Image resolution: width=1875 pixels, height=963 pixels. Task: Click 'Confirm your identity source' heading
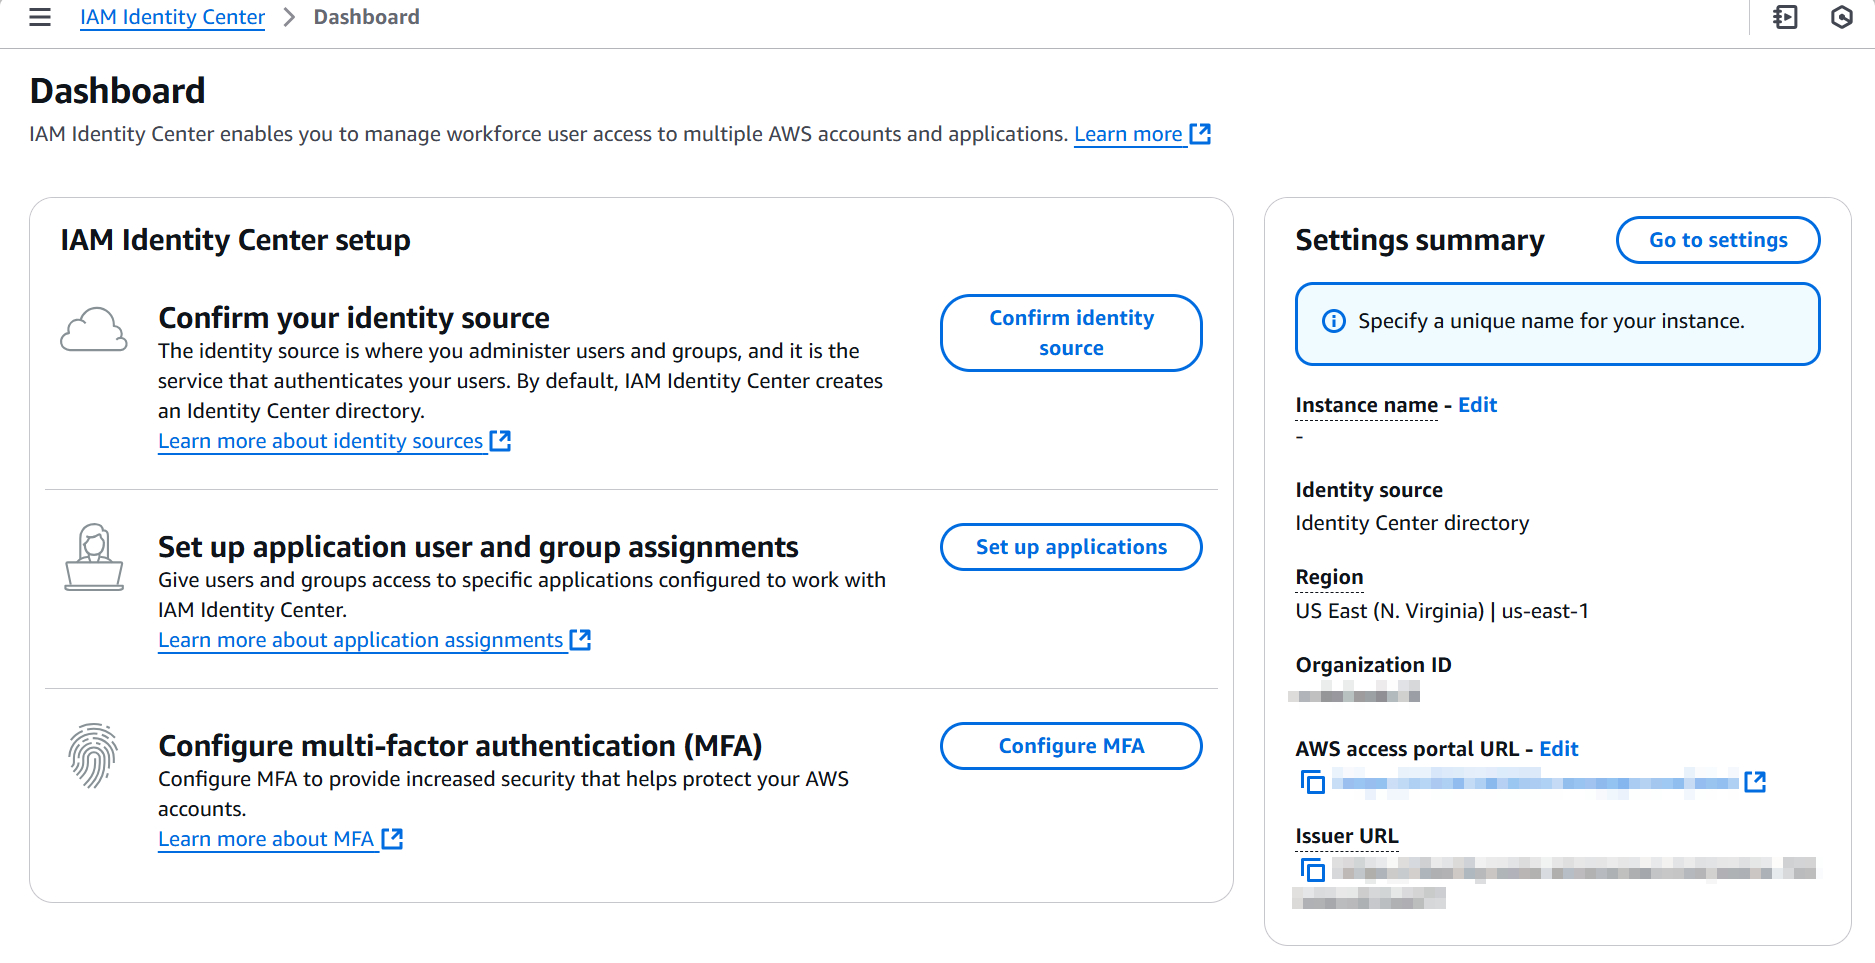point(354,318)
